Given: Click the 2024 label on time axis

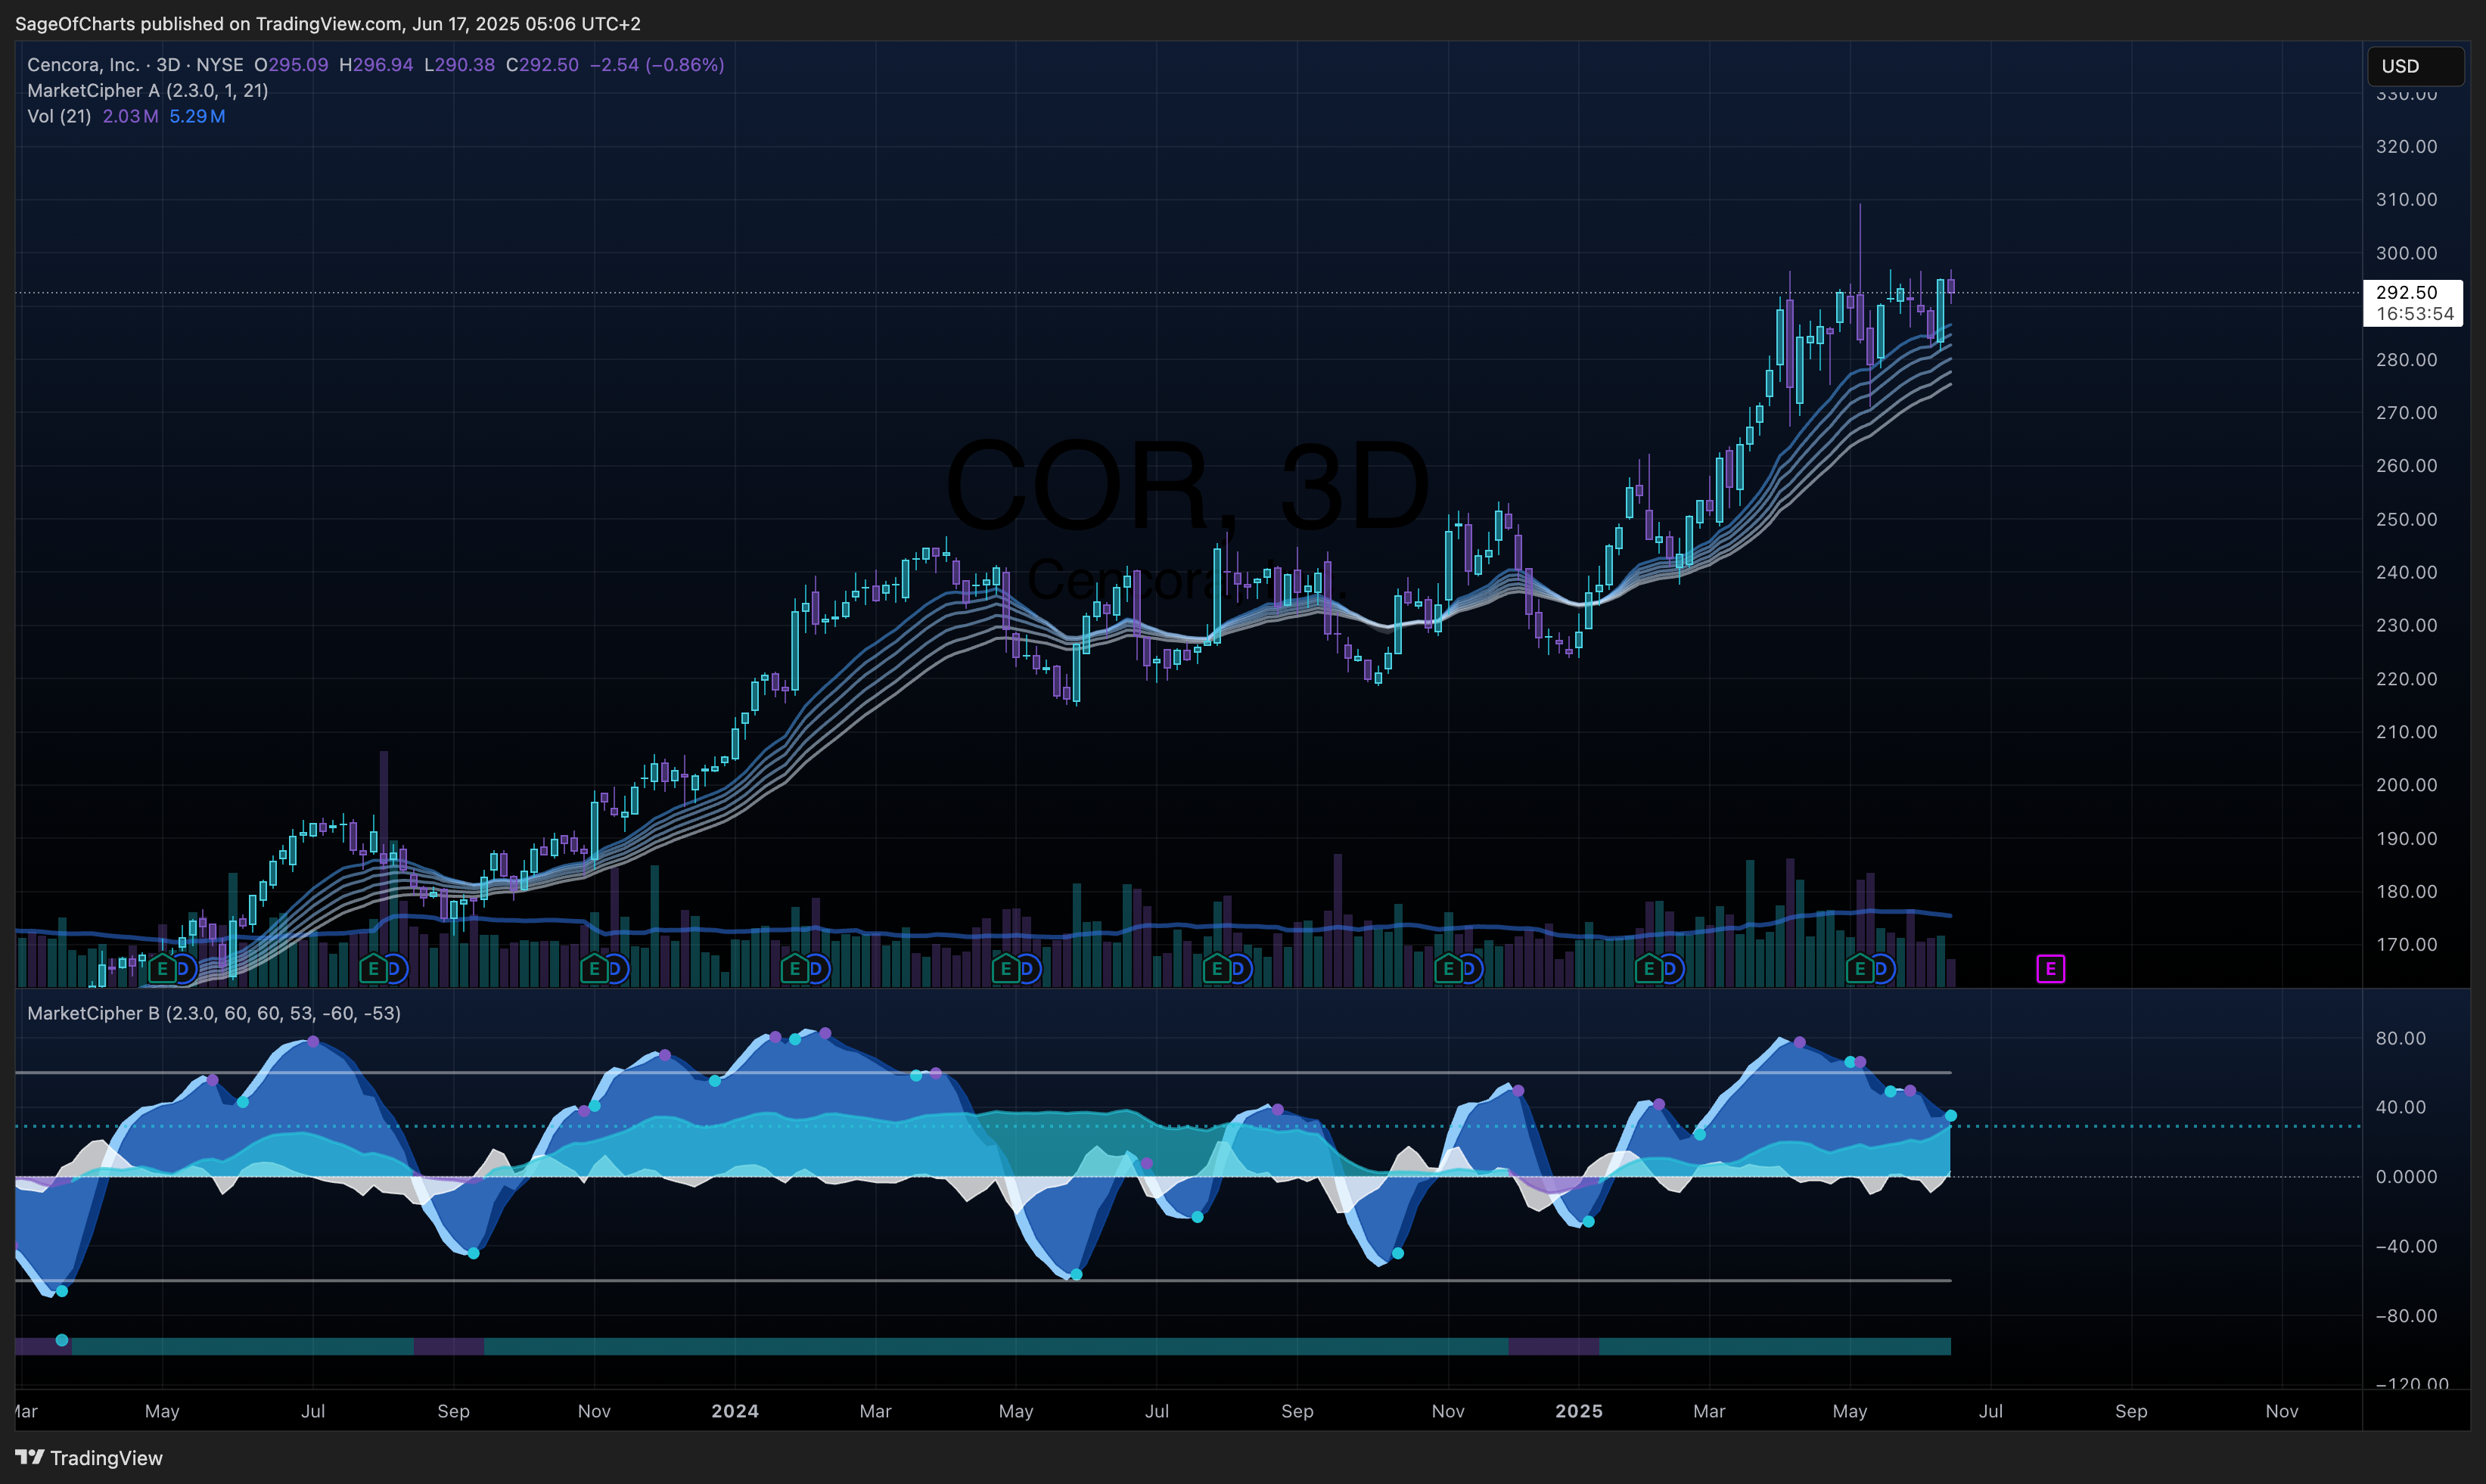Looking at the screenshot, I should 735,1412.
